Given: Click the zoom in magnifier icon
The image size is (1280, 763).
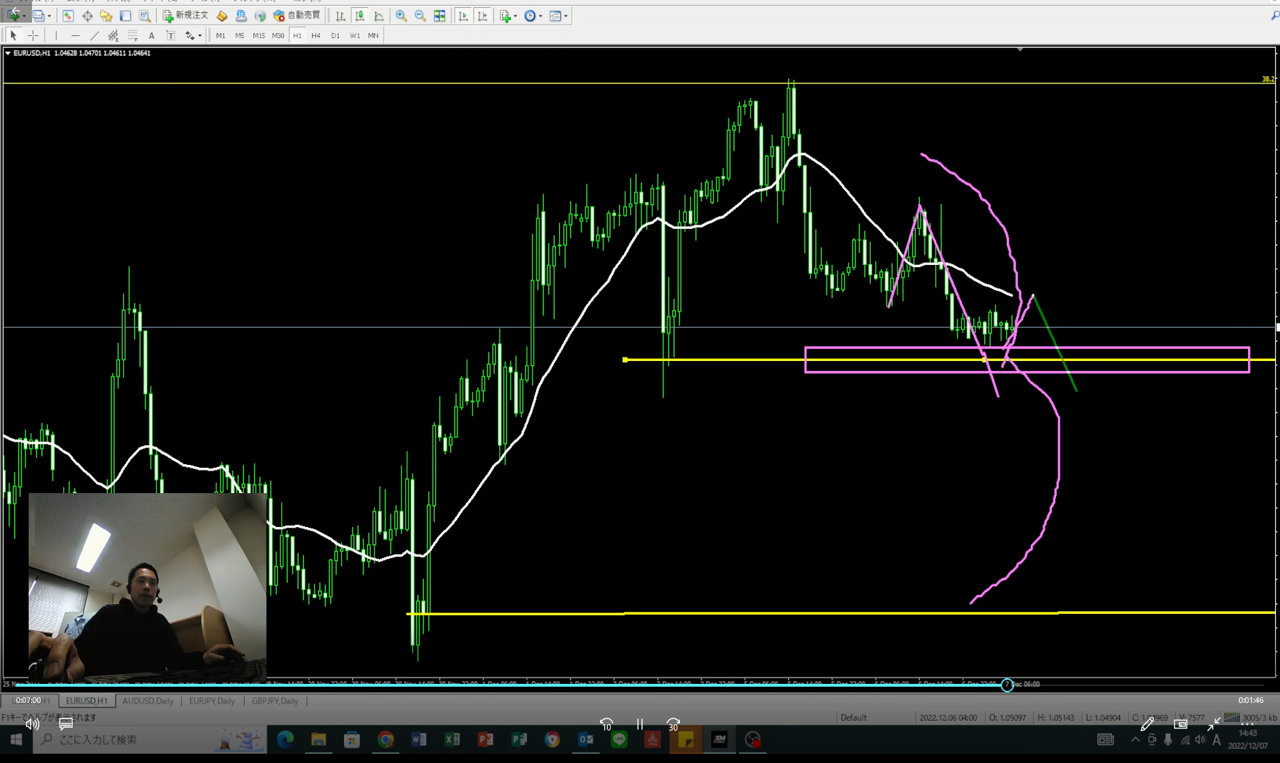Looking at the screenshot, I should click(x=401, y=16).
